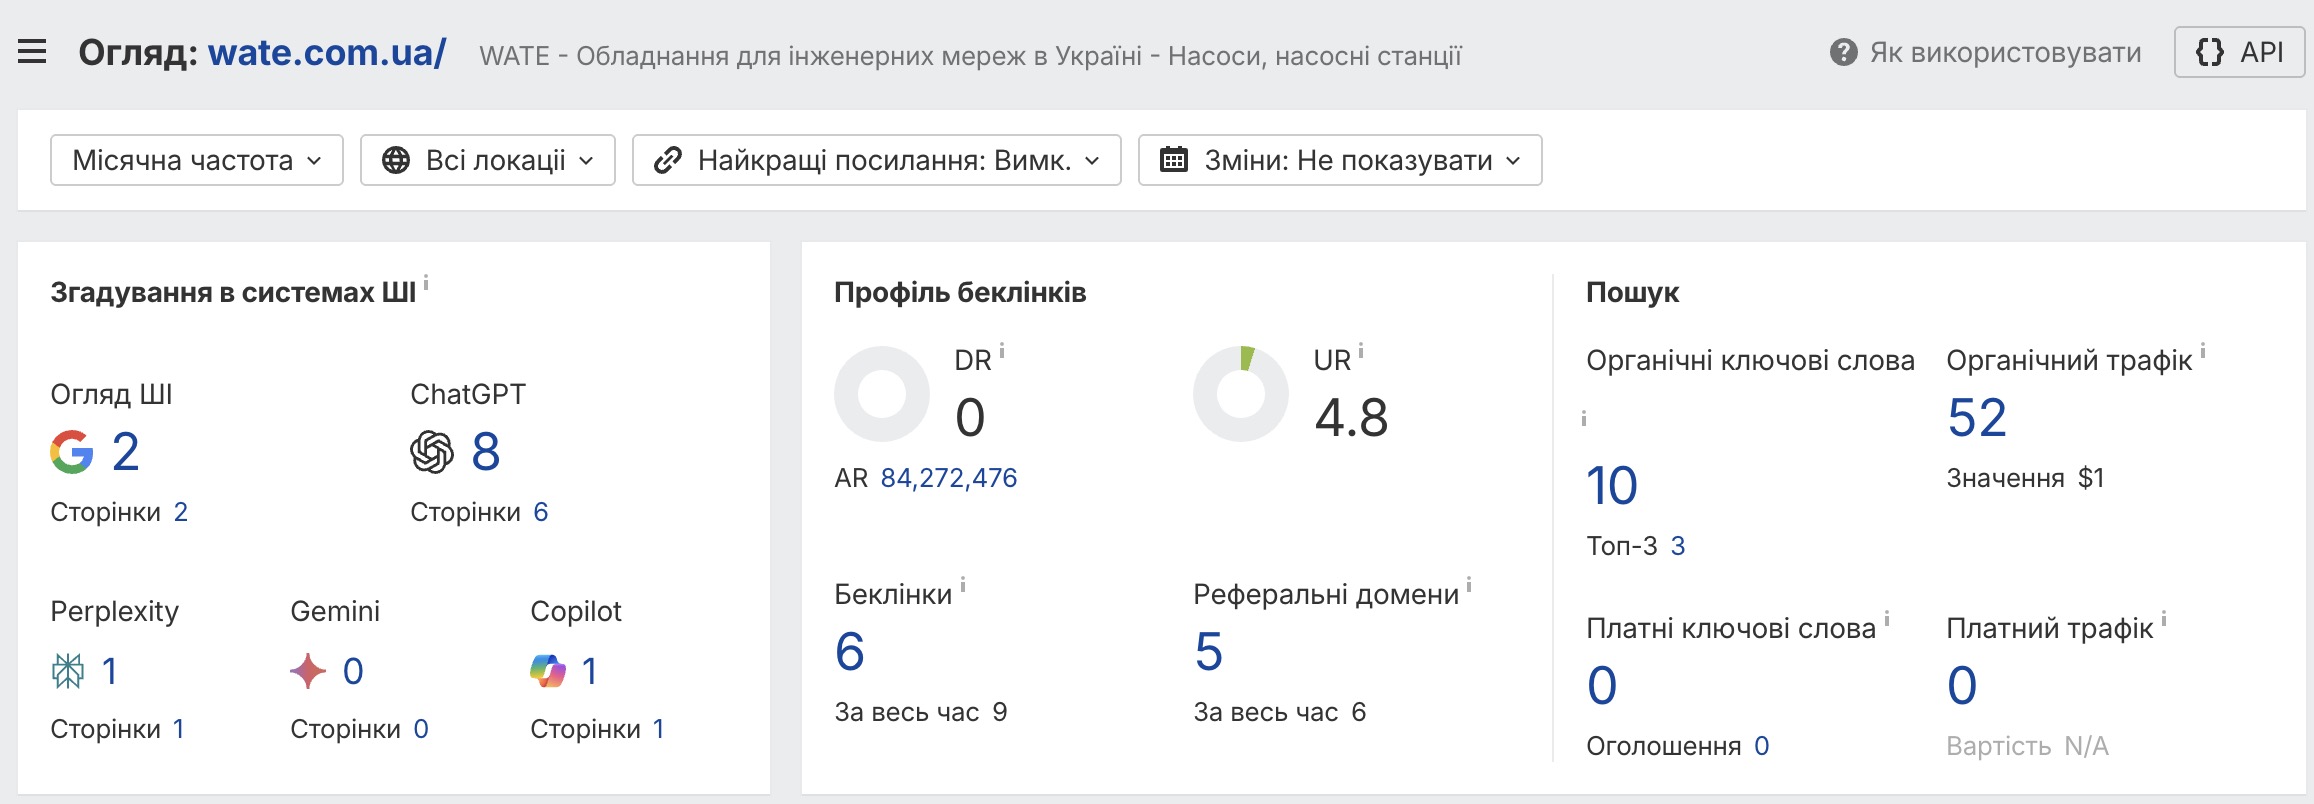Click the question mark help icon
Viewport: 2314px width, 804px height.
coord(1843,52)
